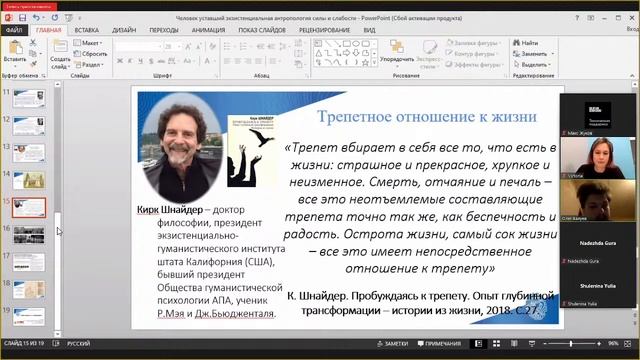Screen dimensions: 640x360
Task: Open the Макет layout dropdown
Action: point(88,43)
